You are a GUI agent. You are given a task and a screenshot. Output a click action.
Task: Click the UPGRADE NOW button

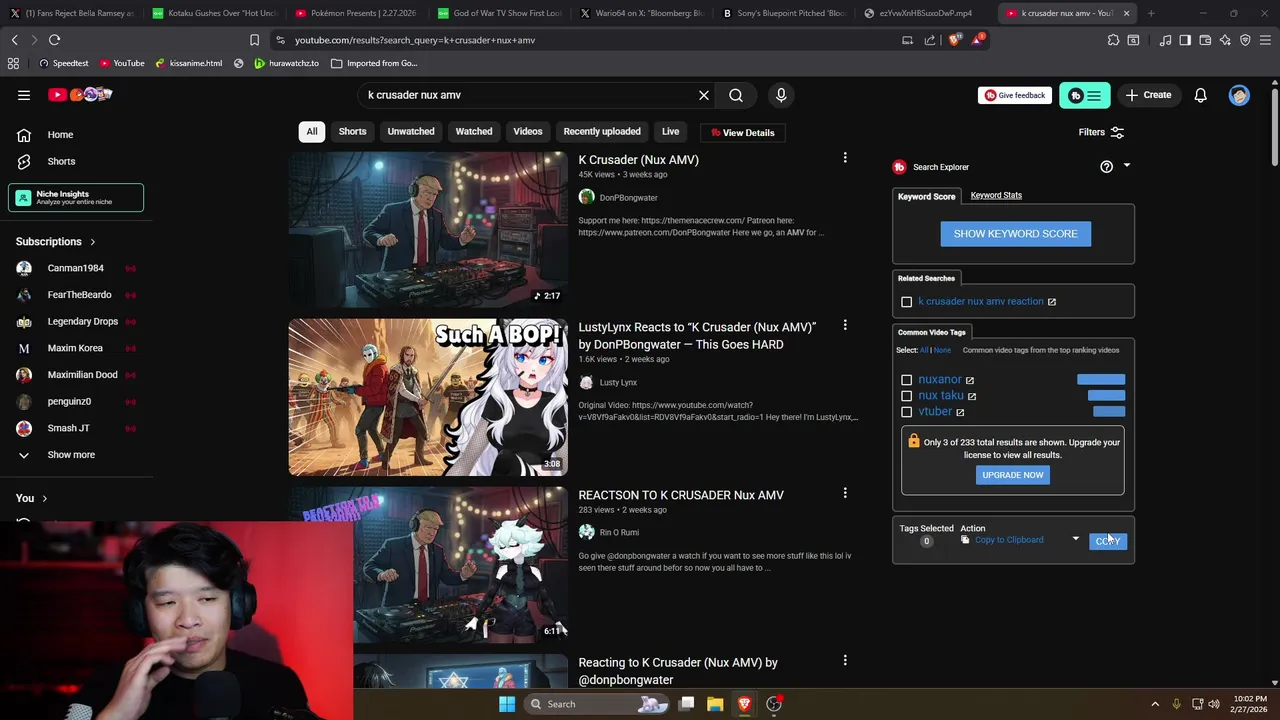(x=1012, y=475)
